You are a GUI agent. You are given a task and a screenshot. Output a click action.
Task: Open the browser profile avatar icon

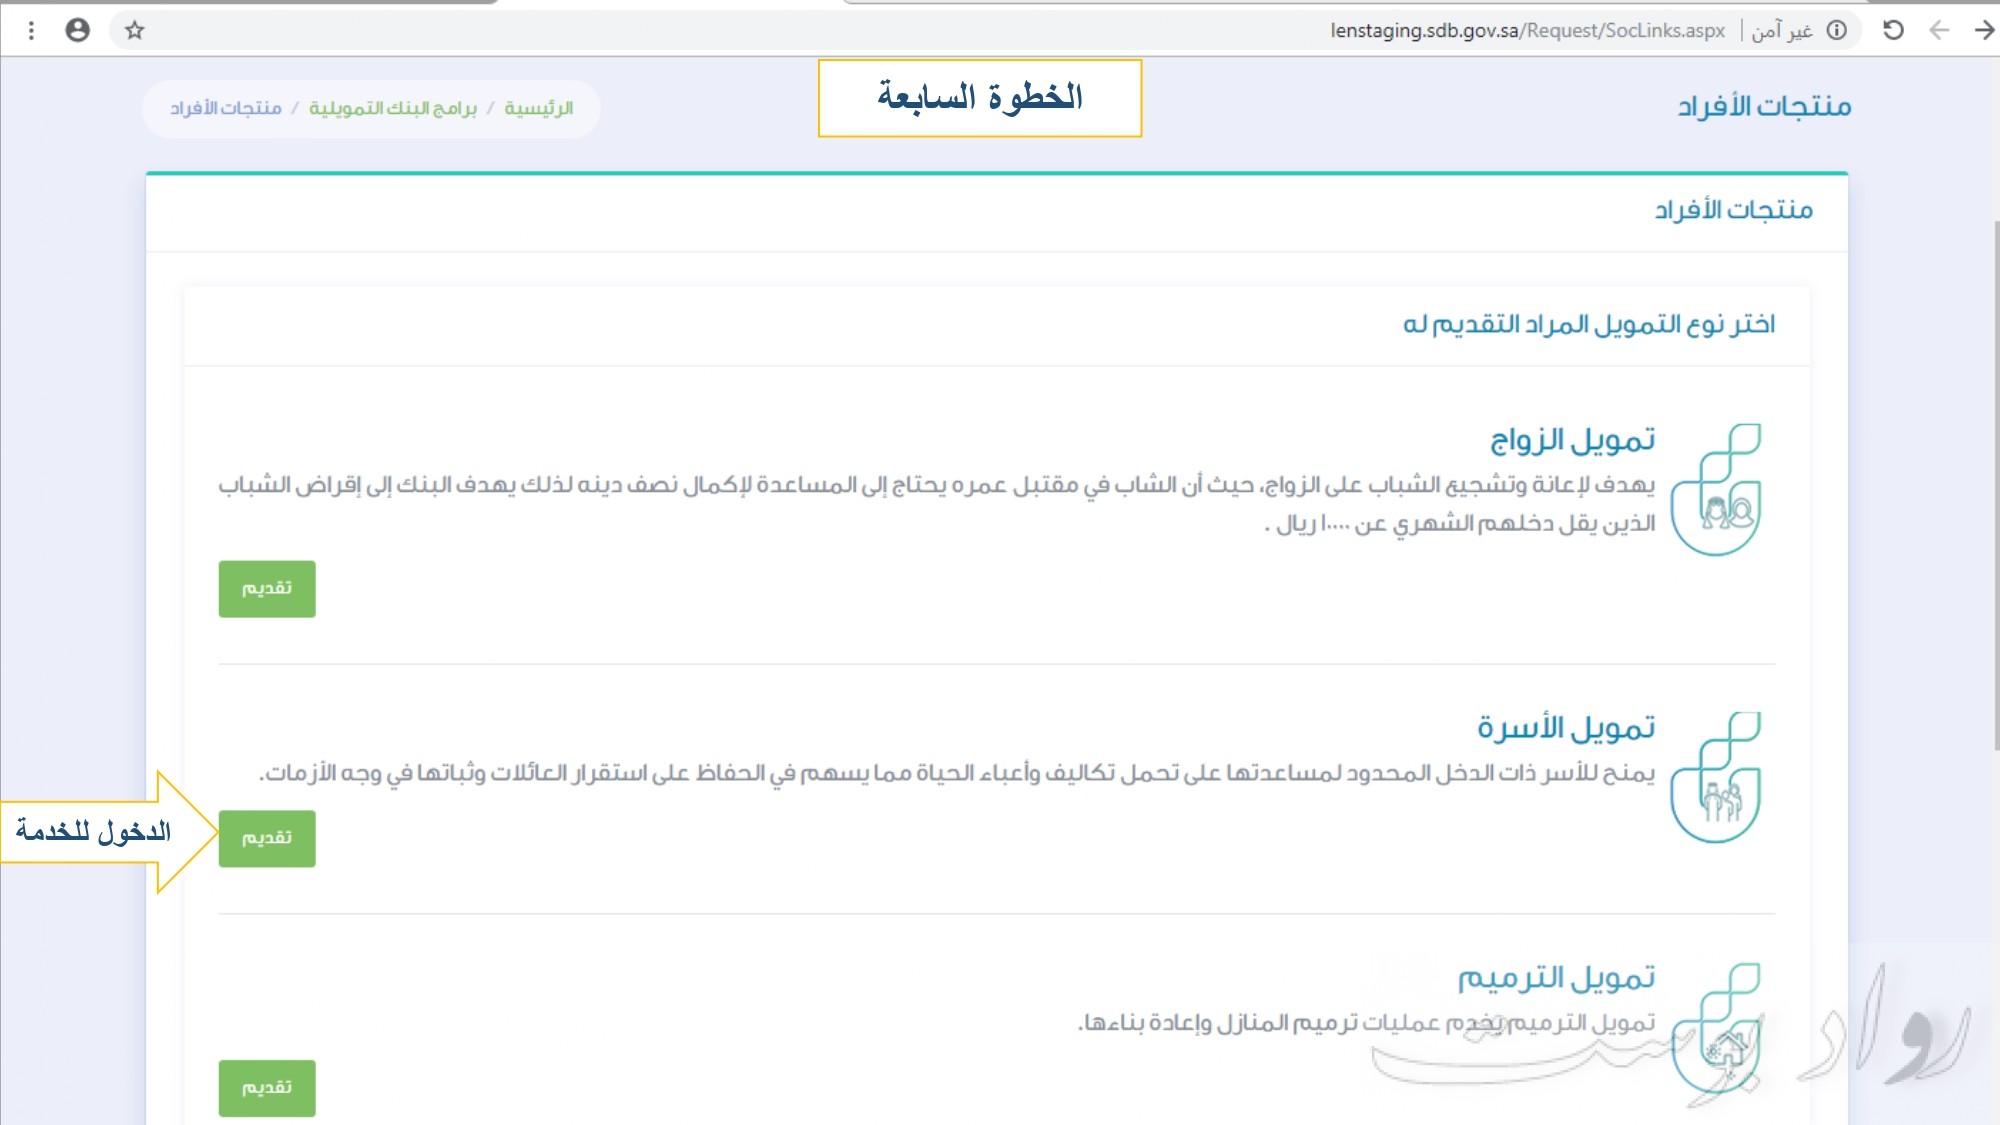[x=77, y=30]
